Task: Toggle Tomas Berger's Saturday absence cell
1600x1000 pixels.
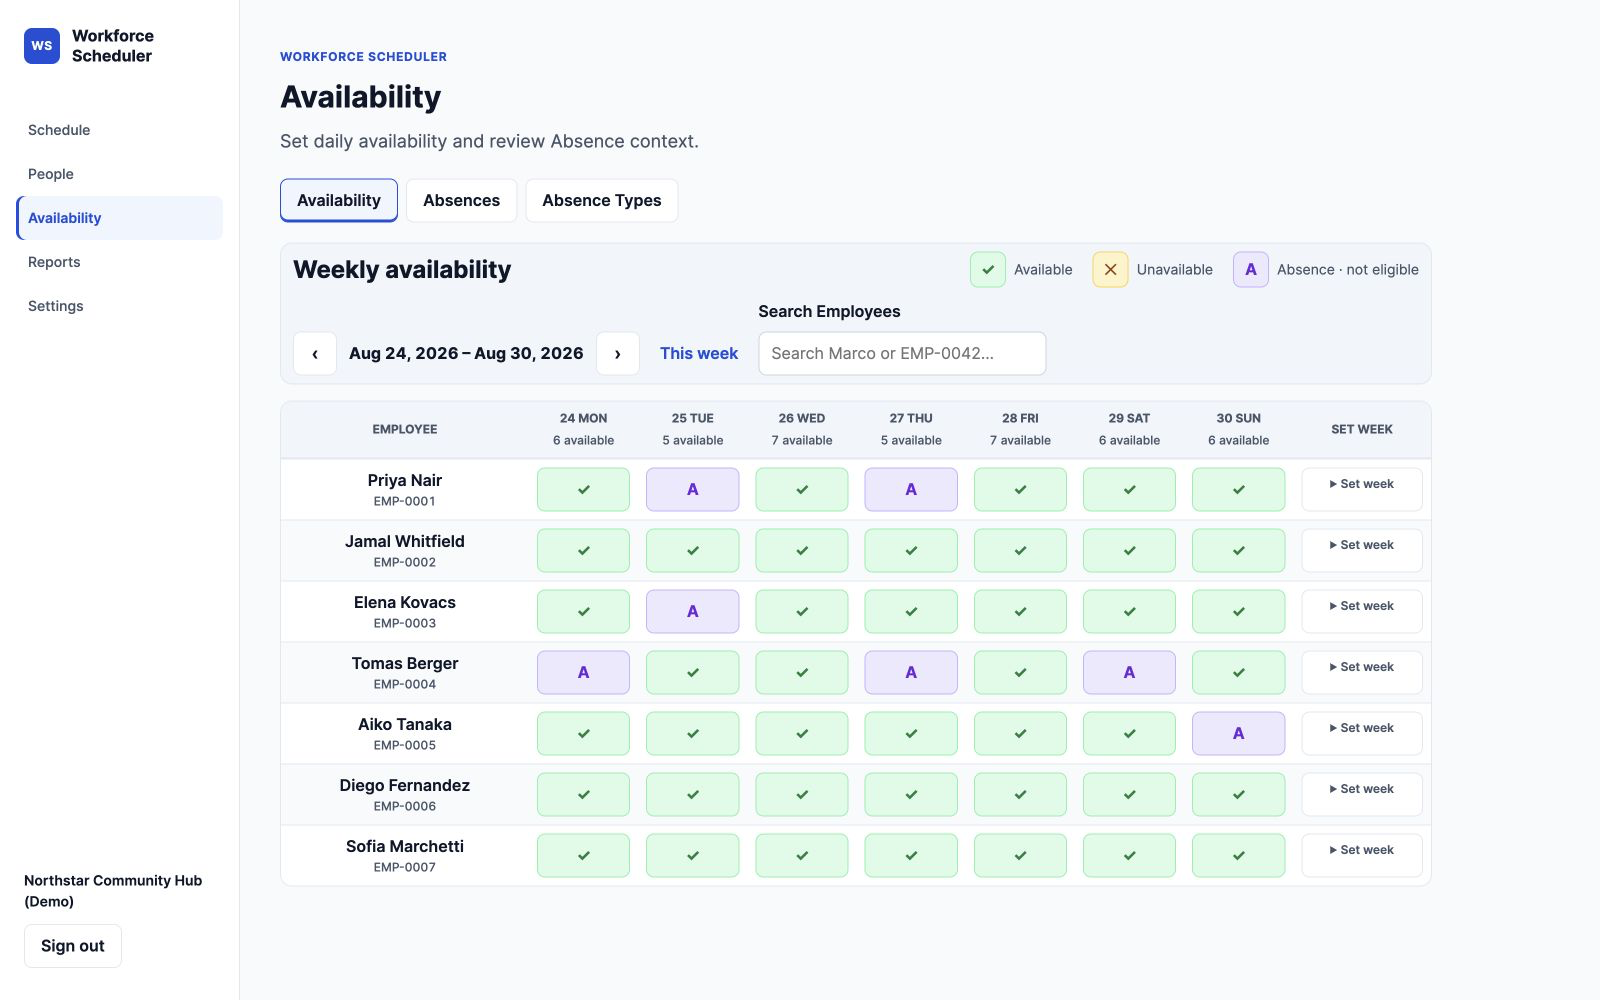Action: [x=1130, y=673]
